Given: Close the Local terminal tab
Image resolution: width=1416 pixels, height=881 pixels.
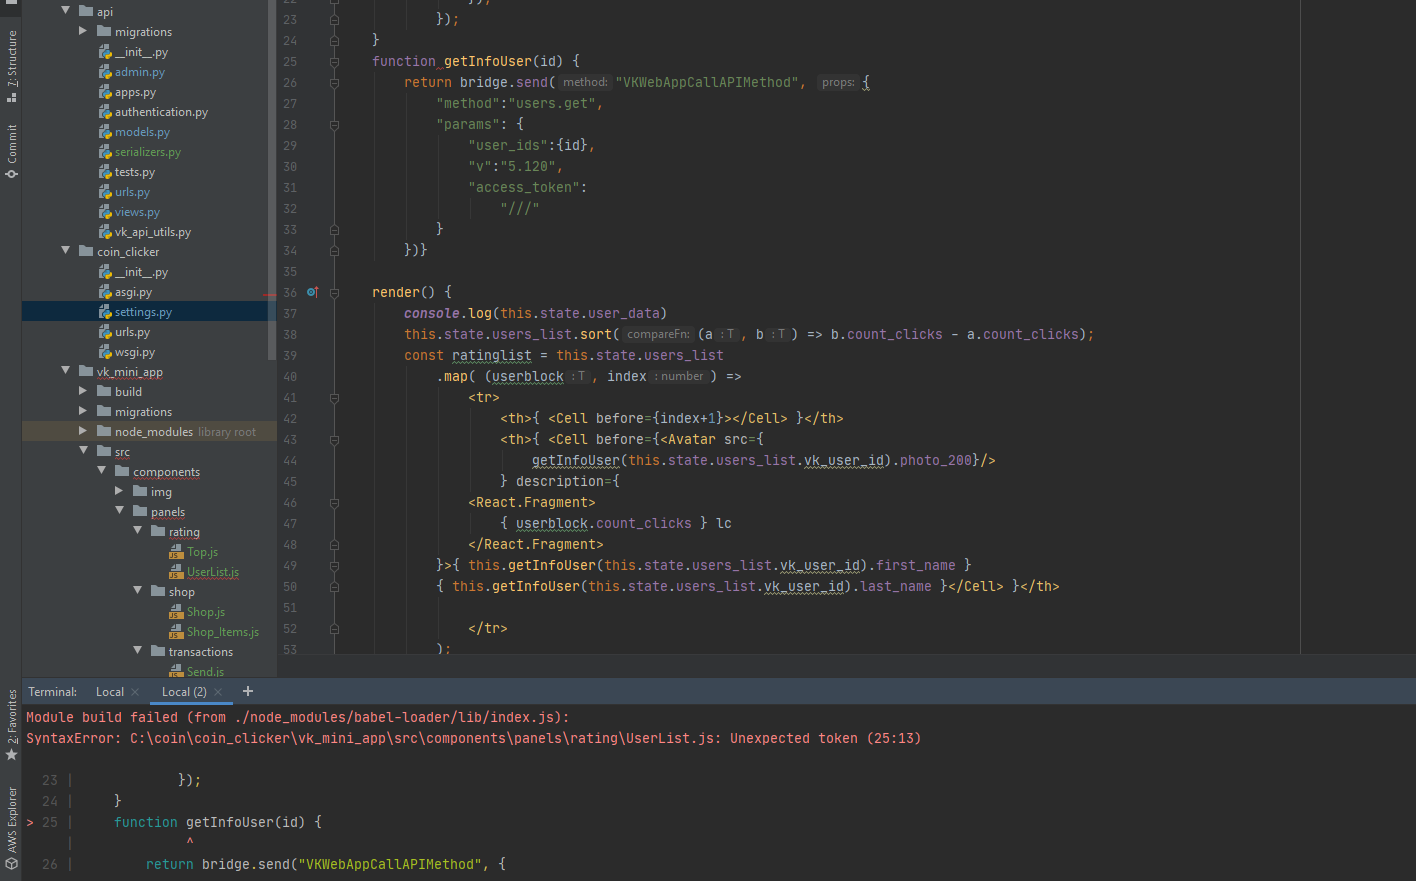Looking at the screenshot, I should coord(135,692).
